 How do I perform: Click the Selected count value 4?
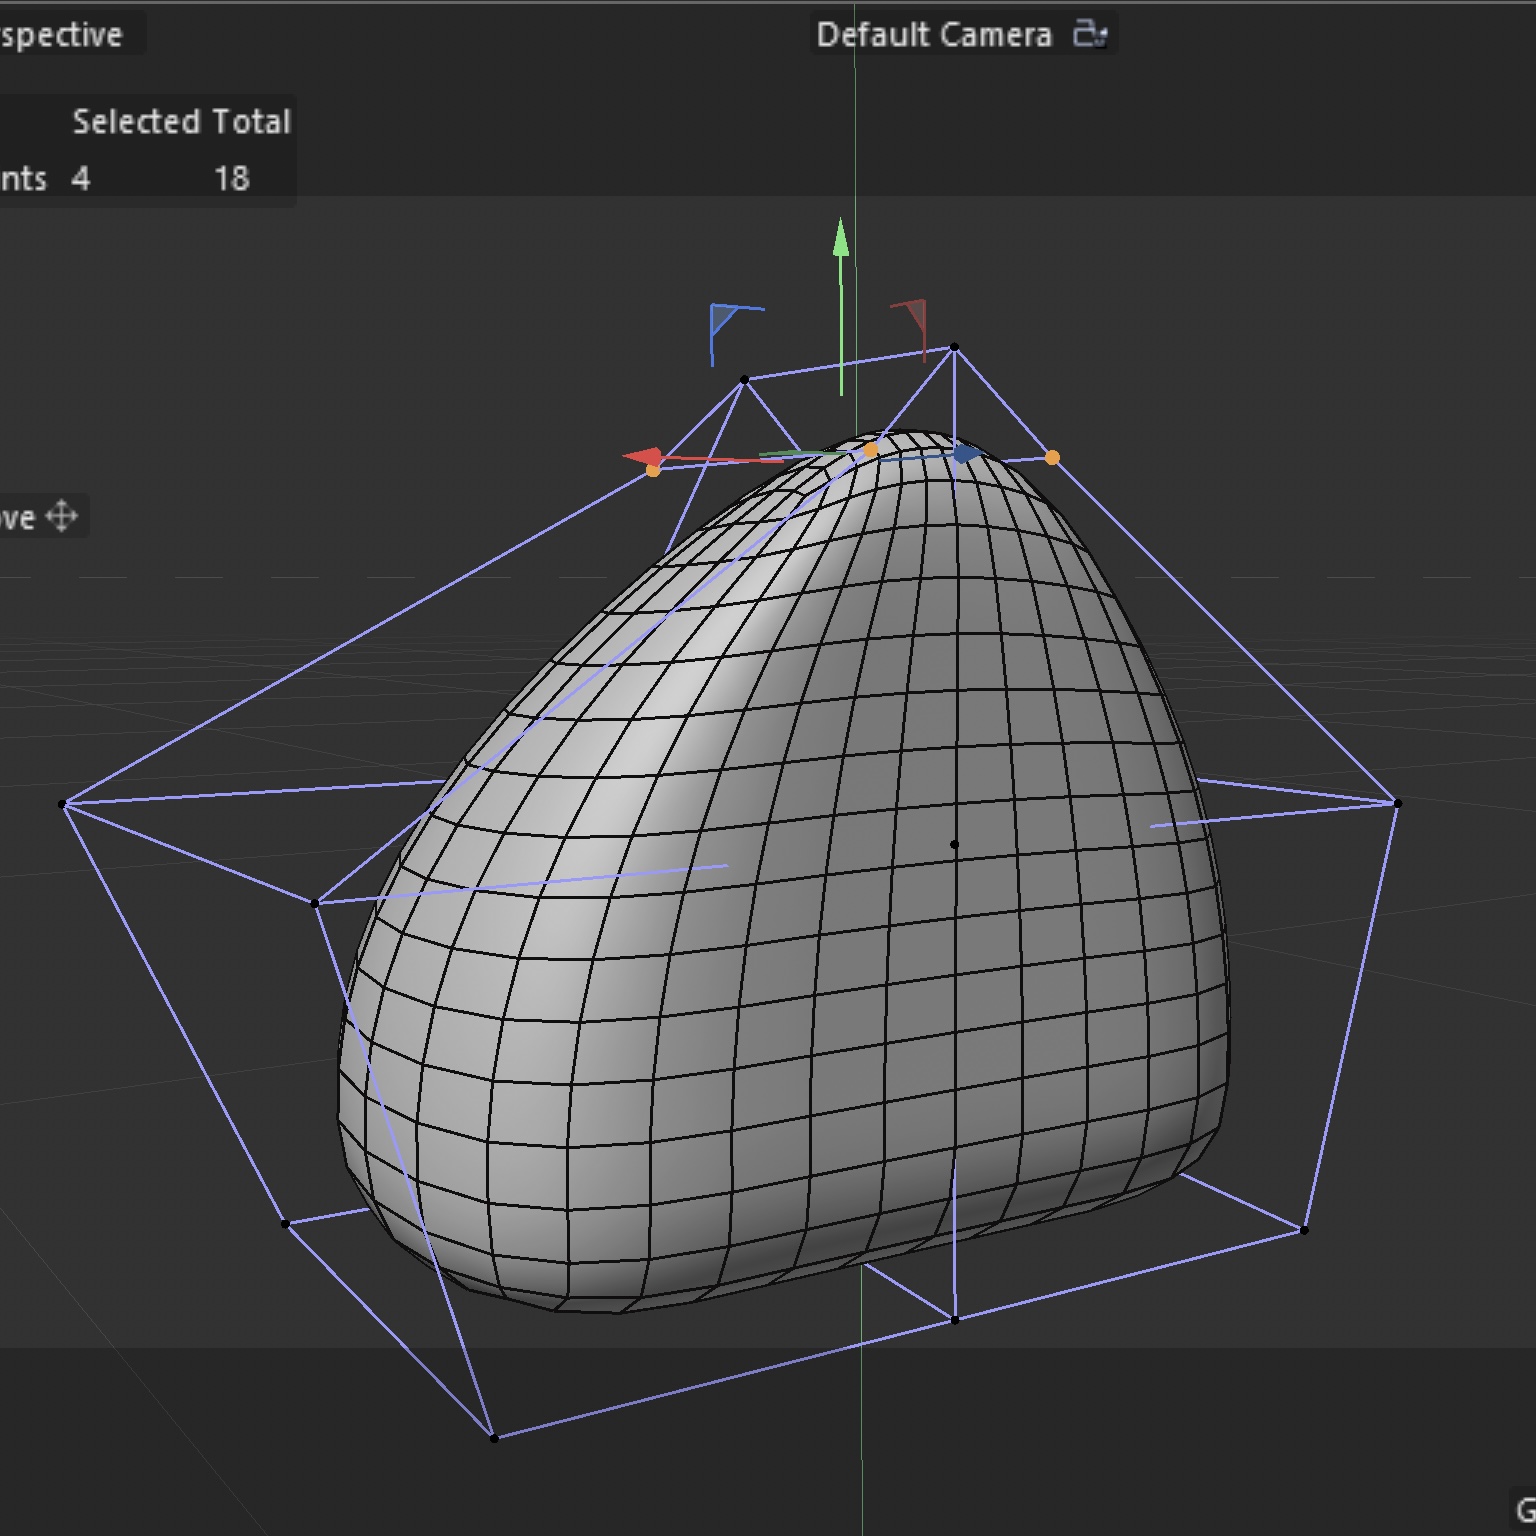pos(81,179)
